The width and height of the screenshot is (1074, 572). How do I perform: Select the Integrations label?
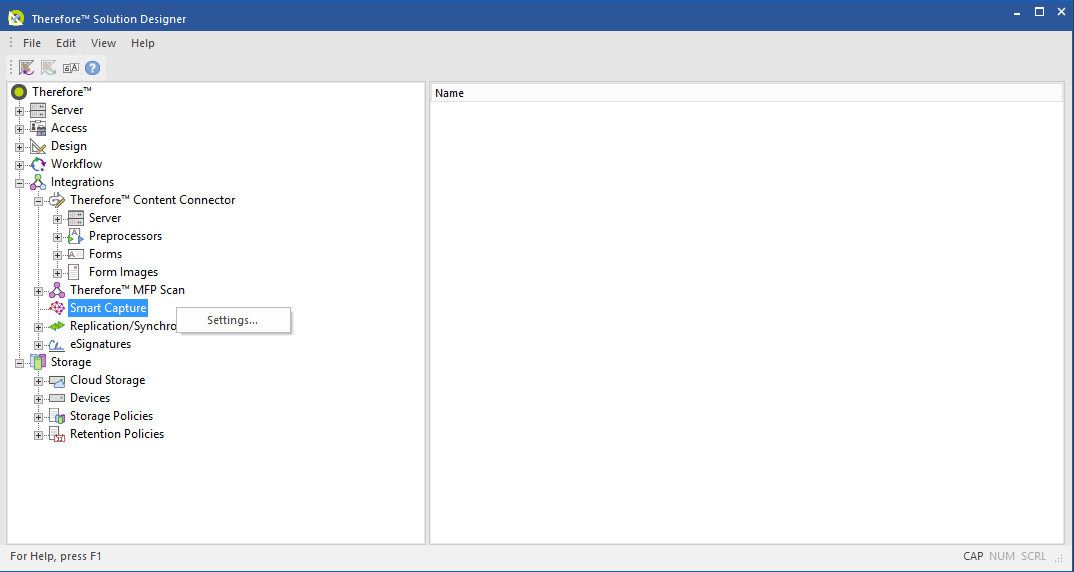tap(82, 182)
